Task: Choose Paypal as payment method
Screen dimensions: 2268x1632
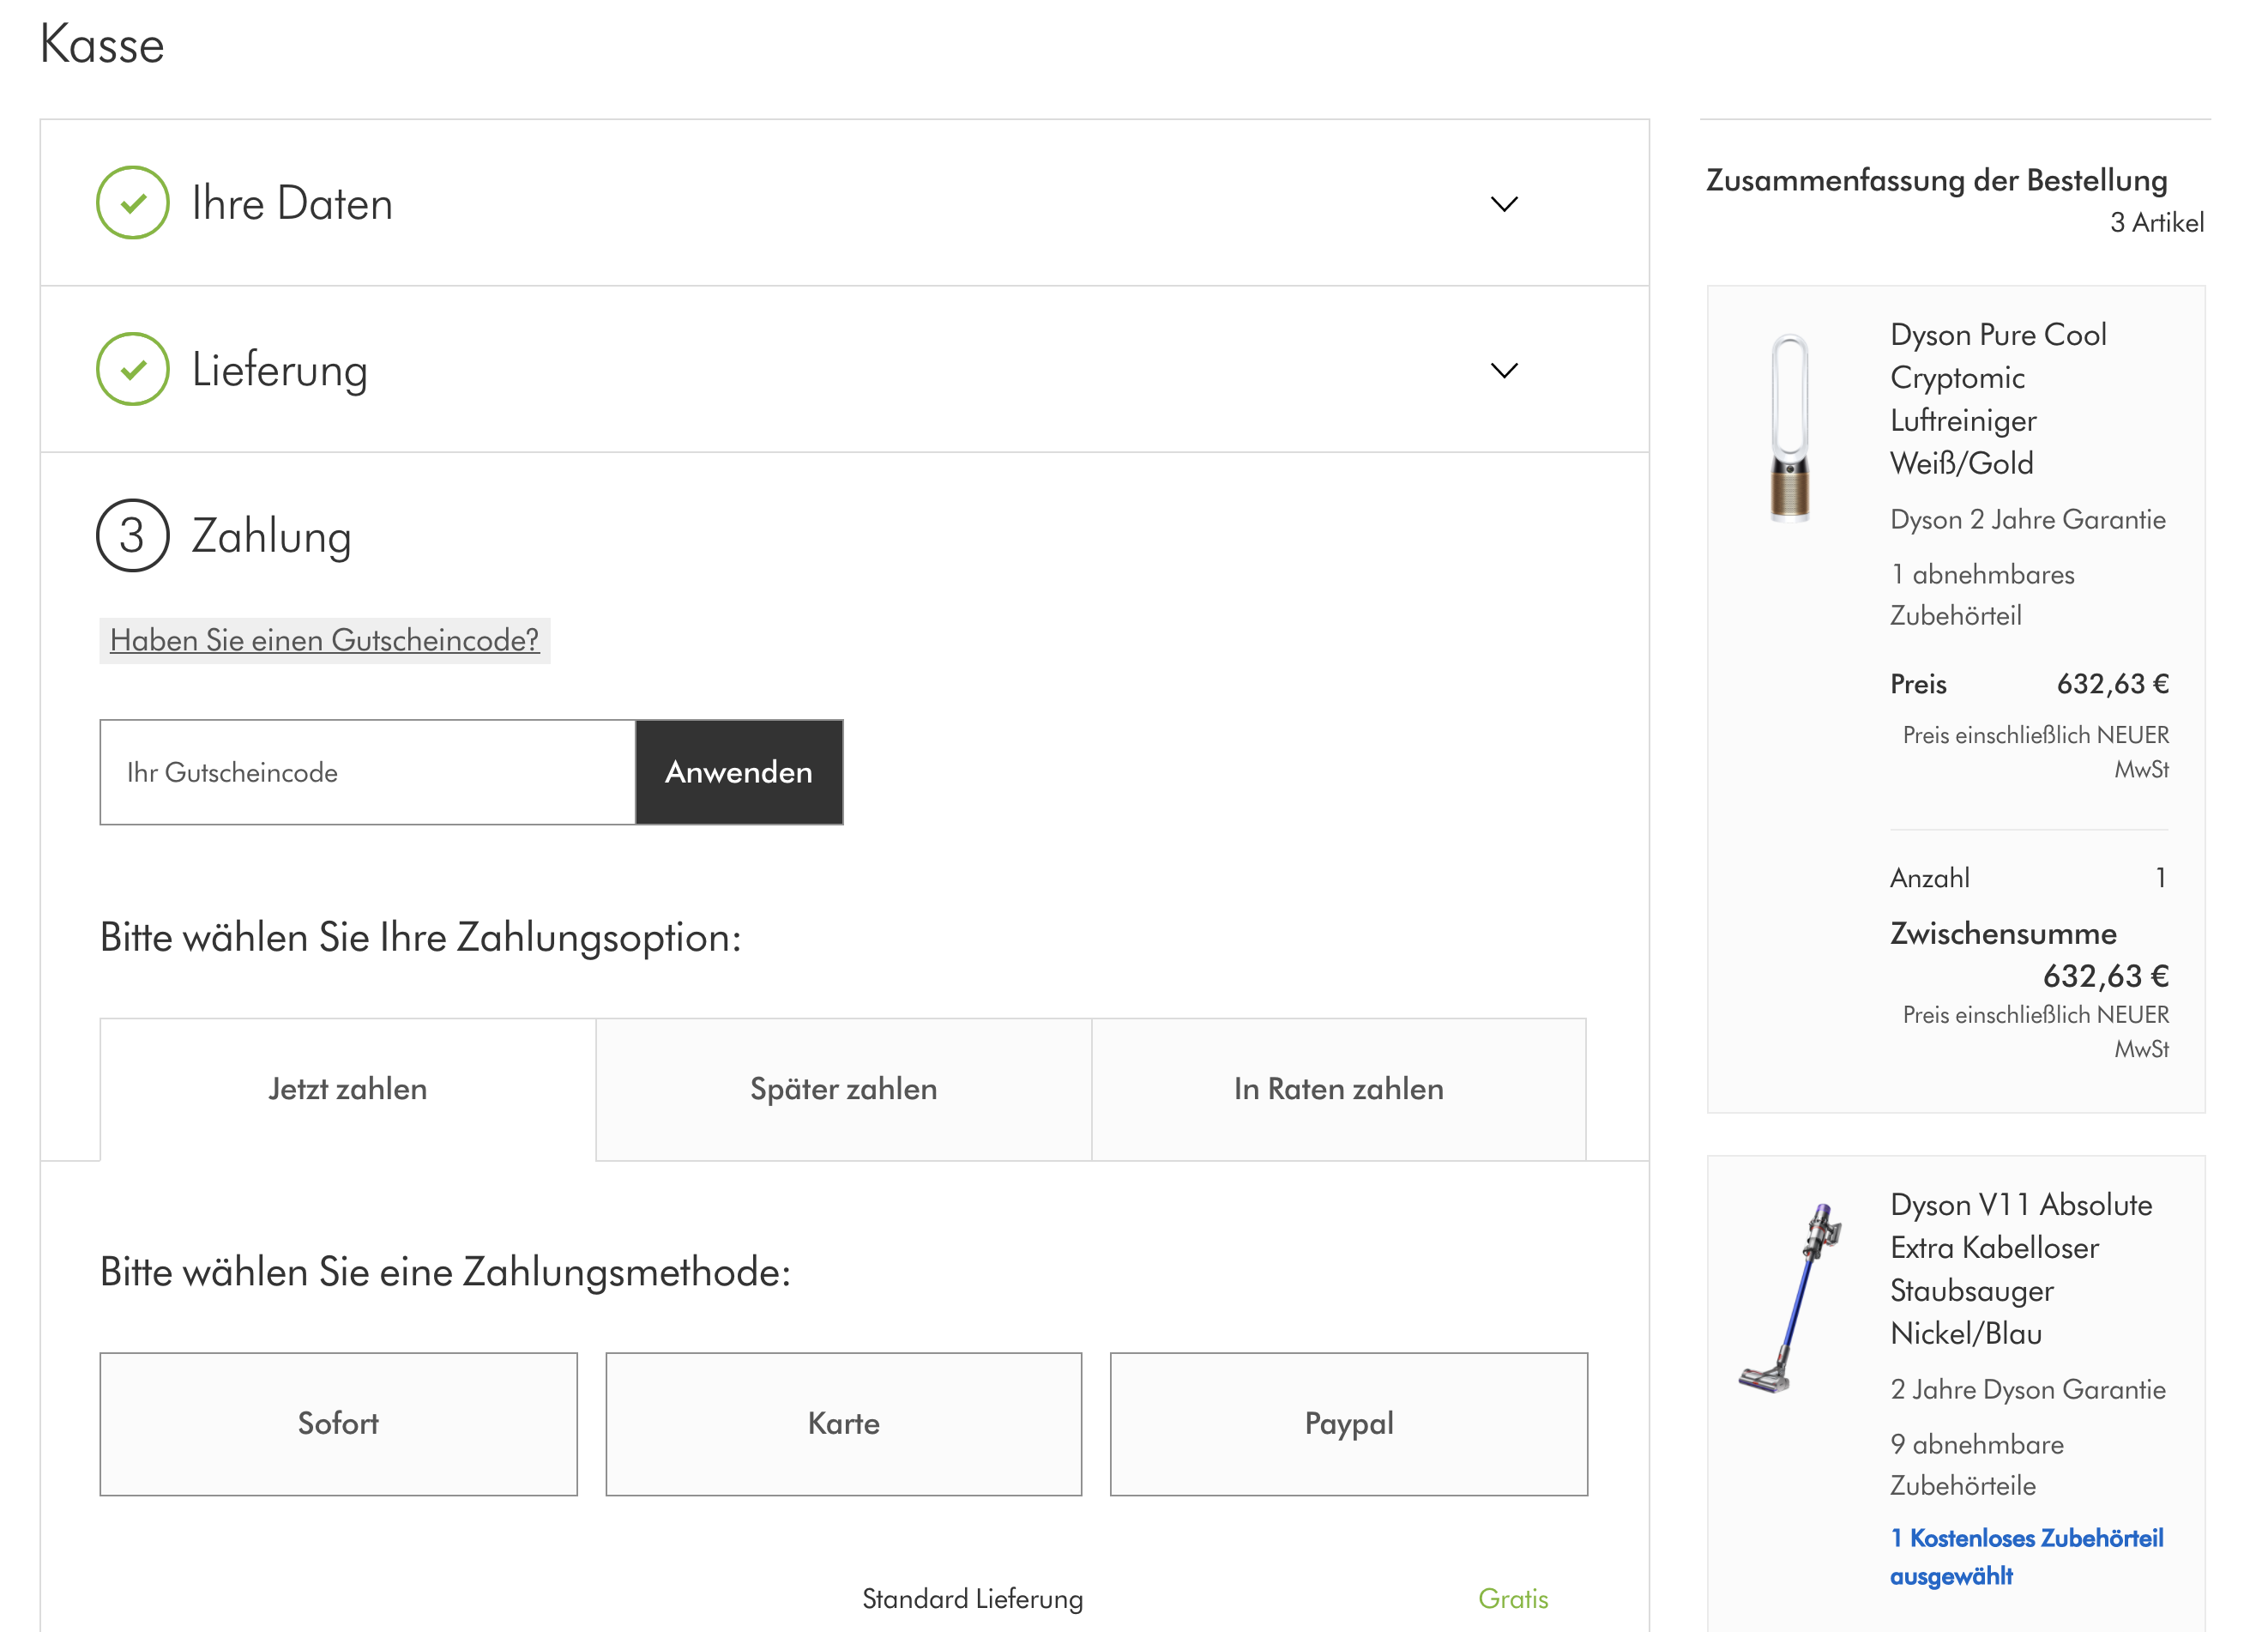Action: pyautogui.click(x=1348, y=1425)
